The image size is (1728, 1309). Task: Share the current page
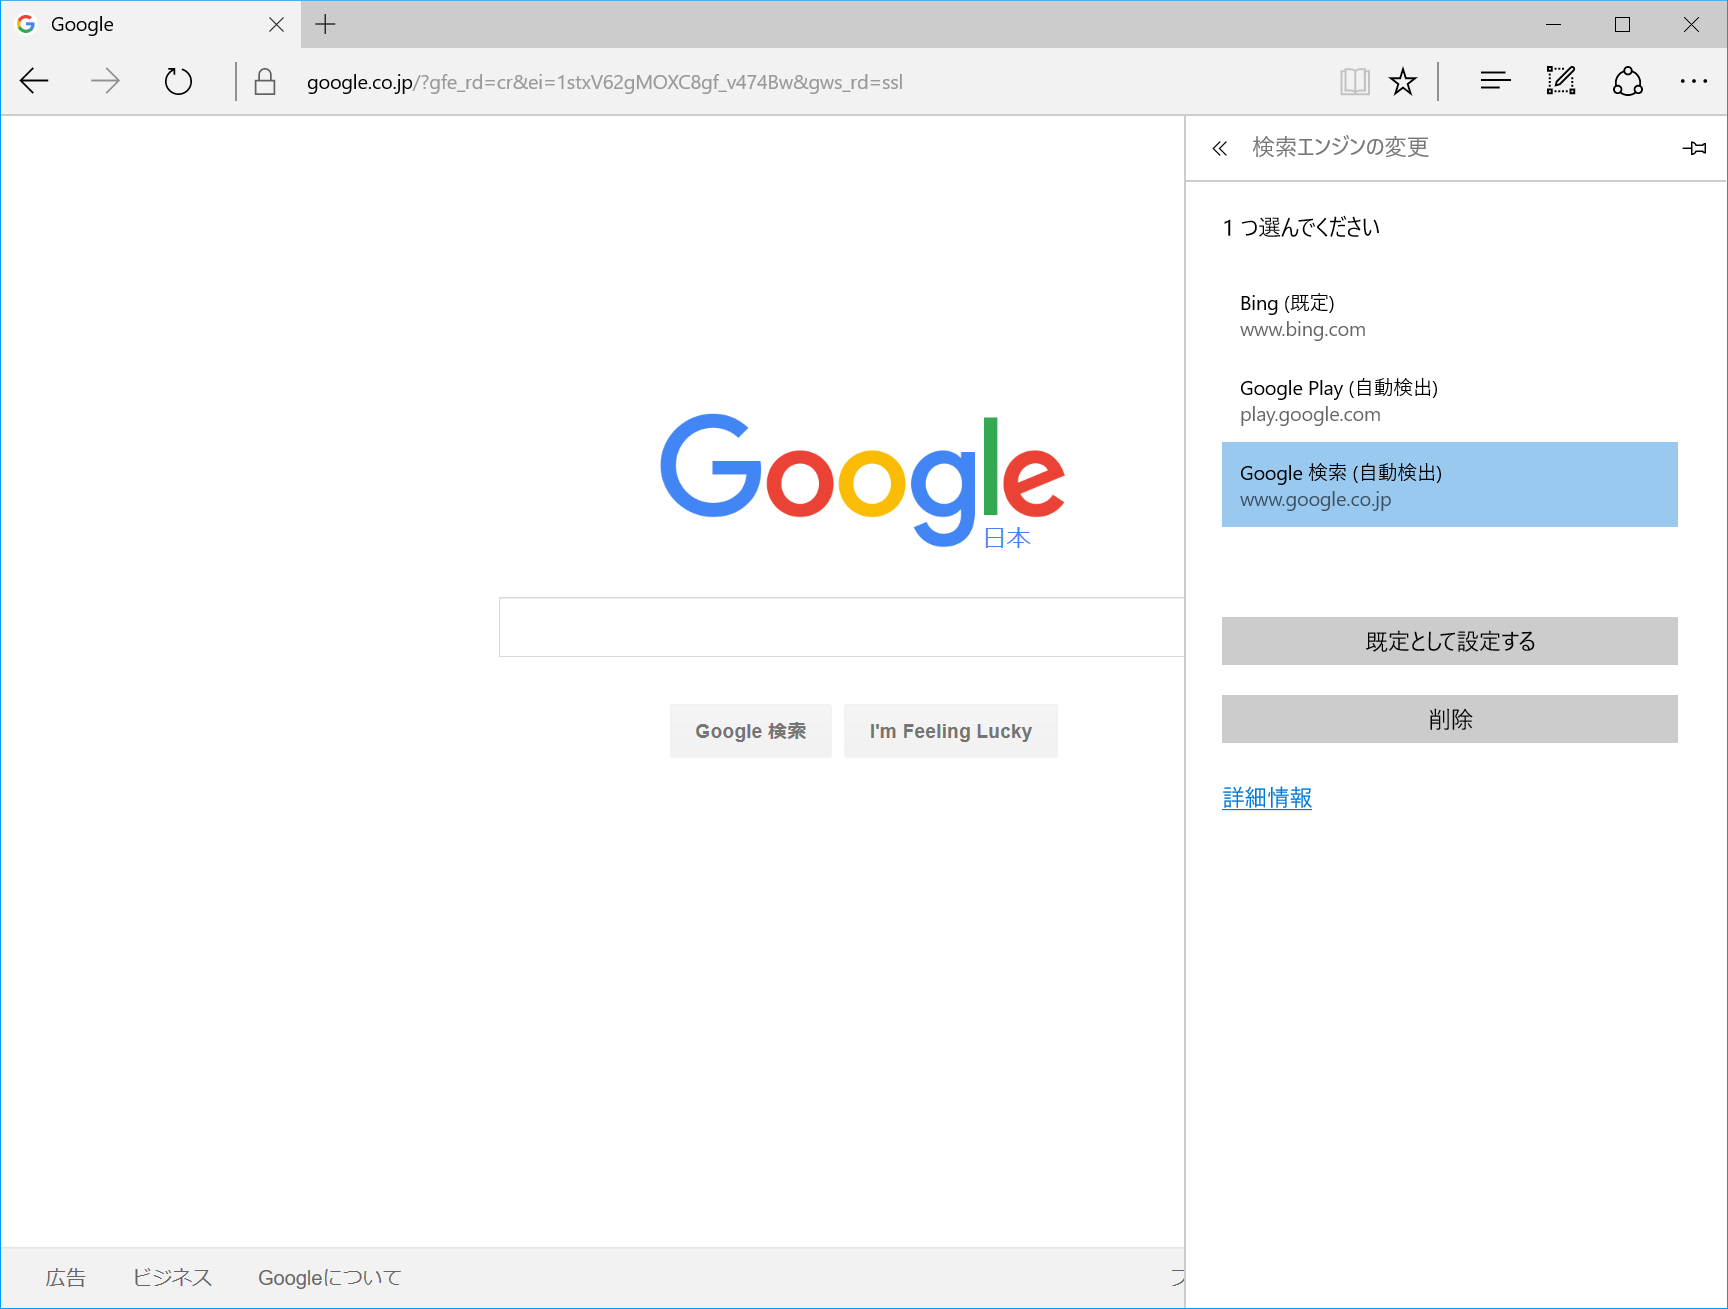1627,81
